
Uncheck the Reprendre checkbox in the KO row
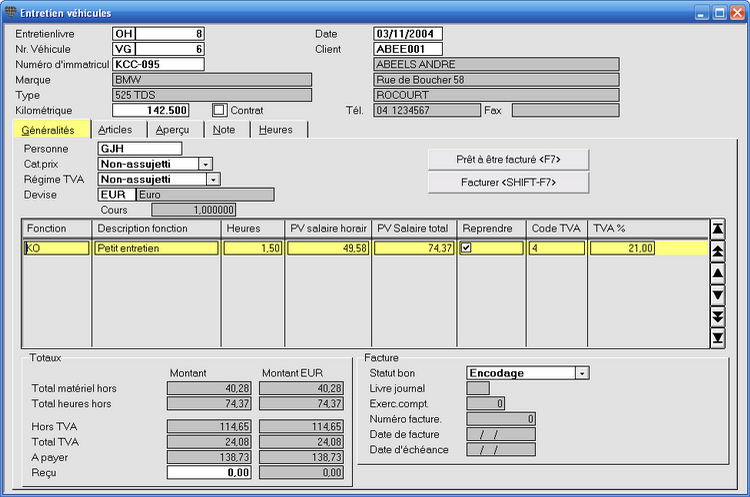[467, 248]
